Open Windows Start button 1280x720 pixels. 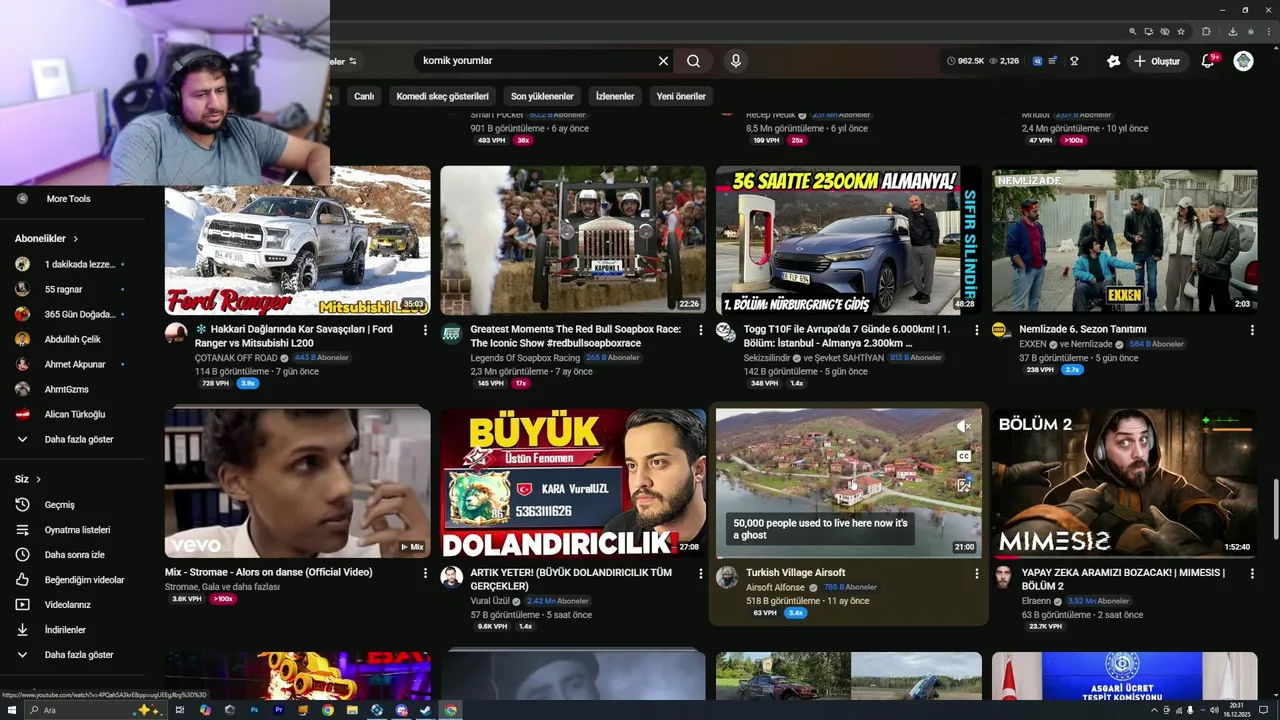13,710
